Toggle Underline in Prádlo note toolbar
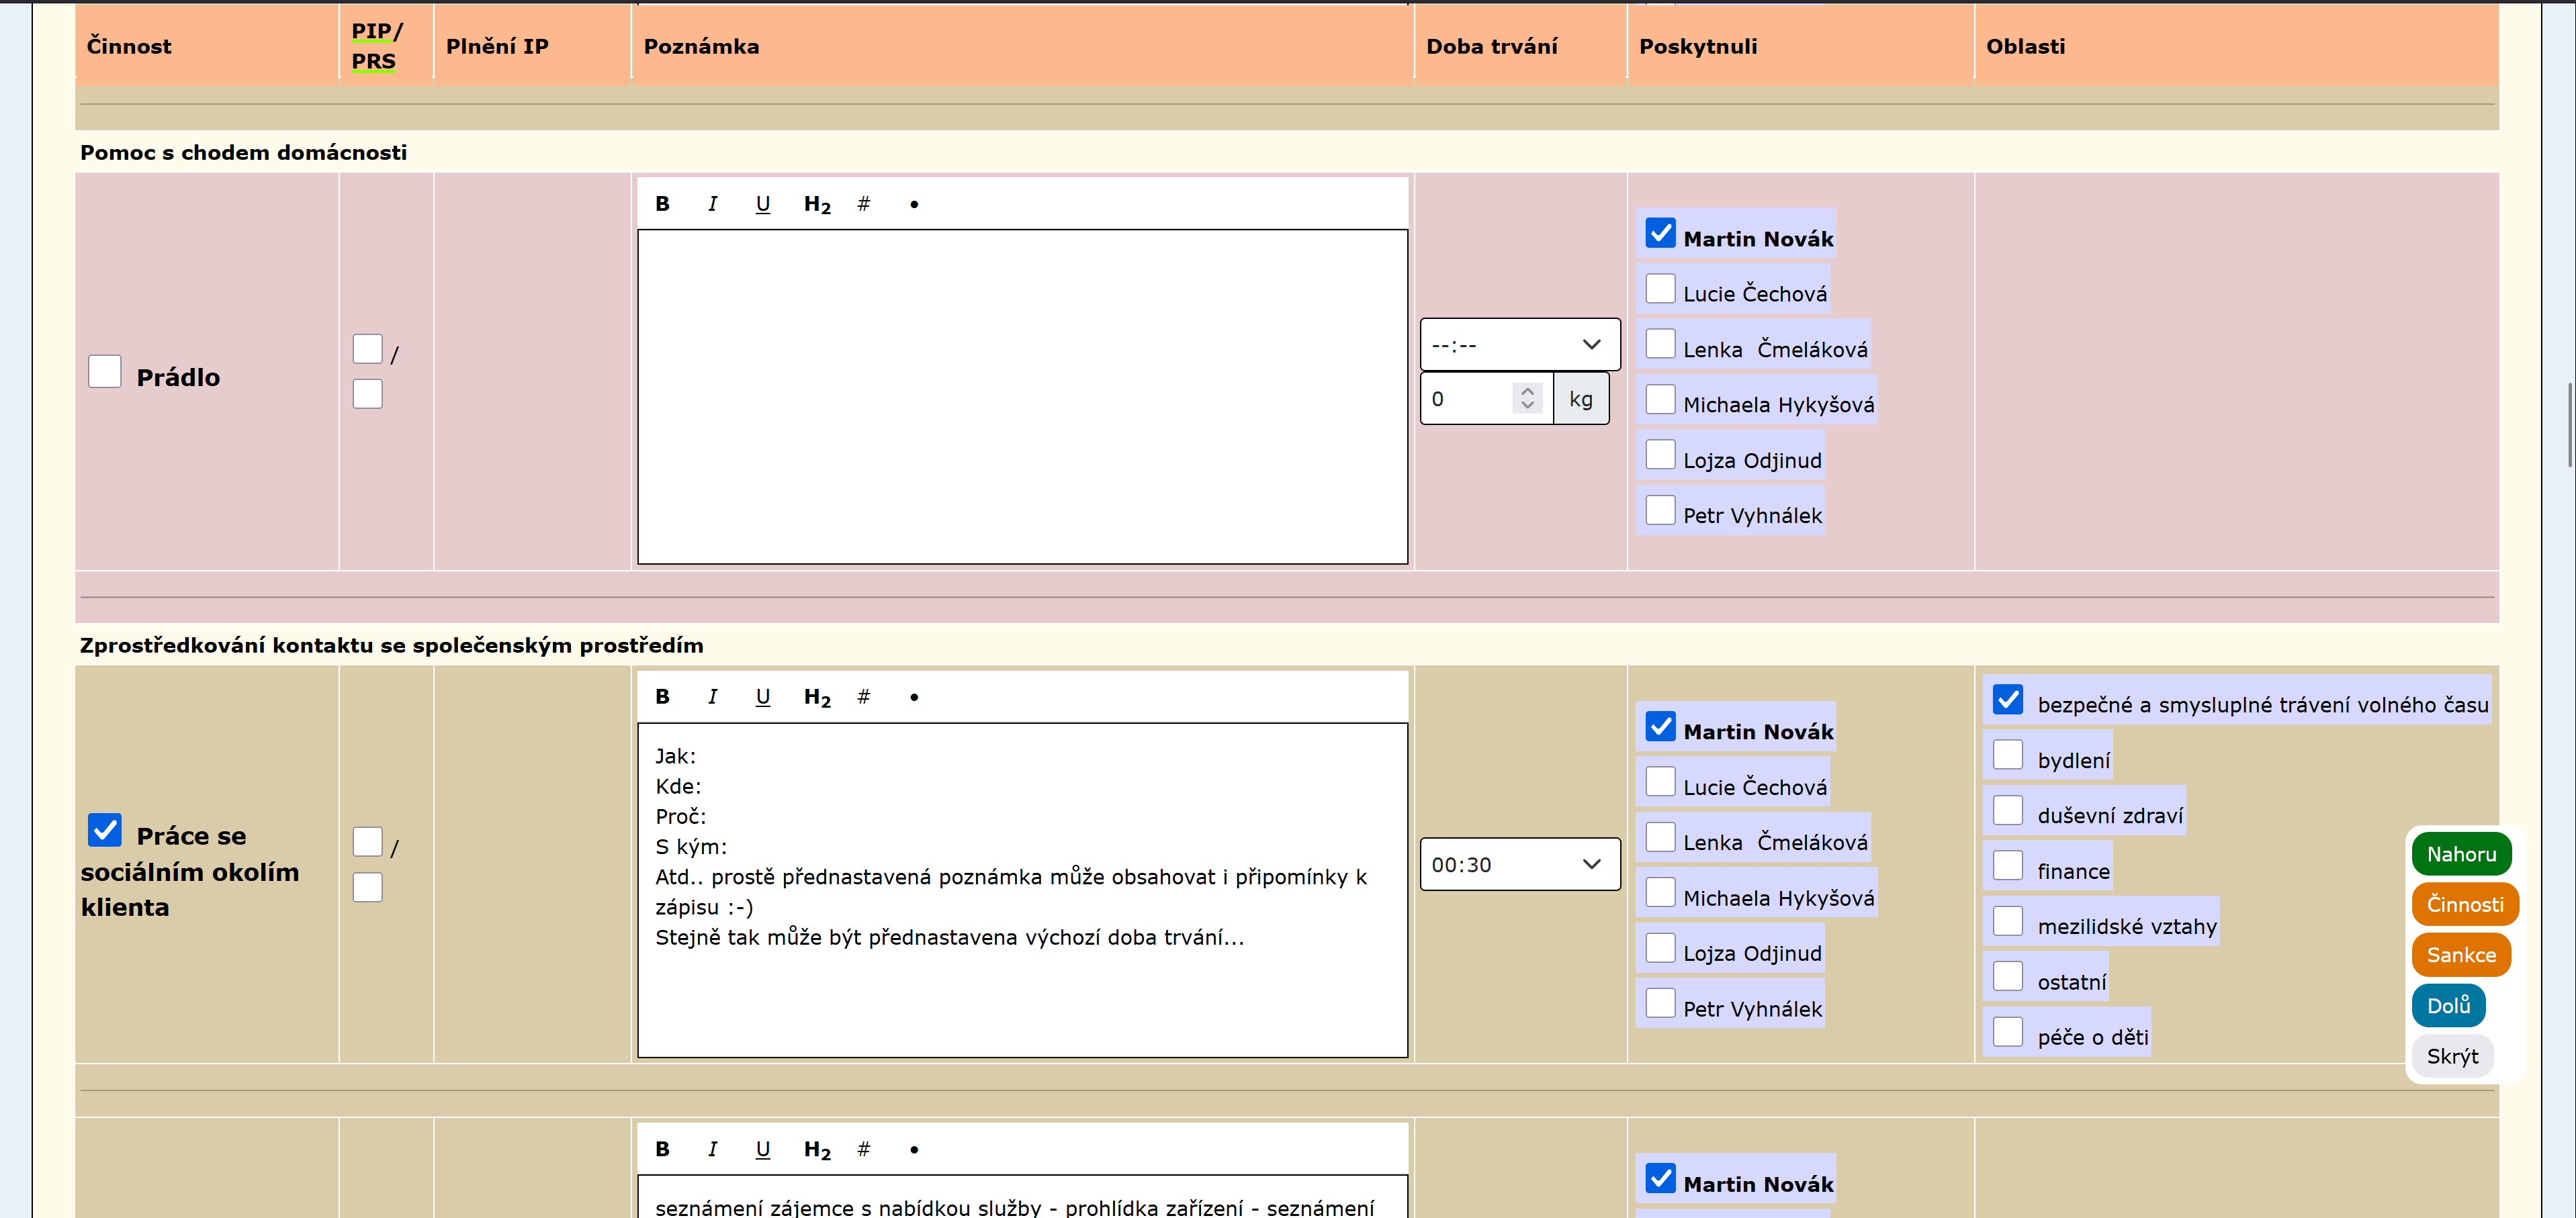This screenshot has width=2576, height=1218. (x=762, y=204)
